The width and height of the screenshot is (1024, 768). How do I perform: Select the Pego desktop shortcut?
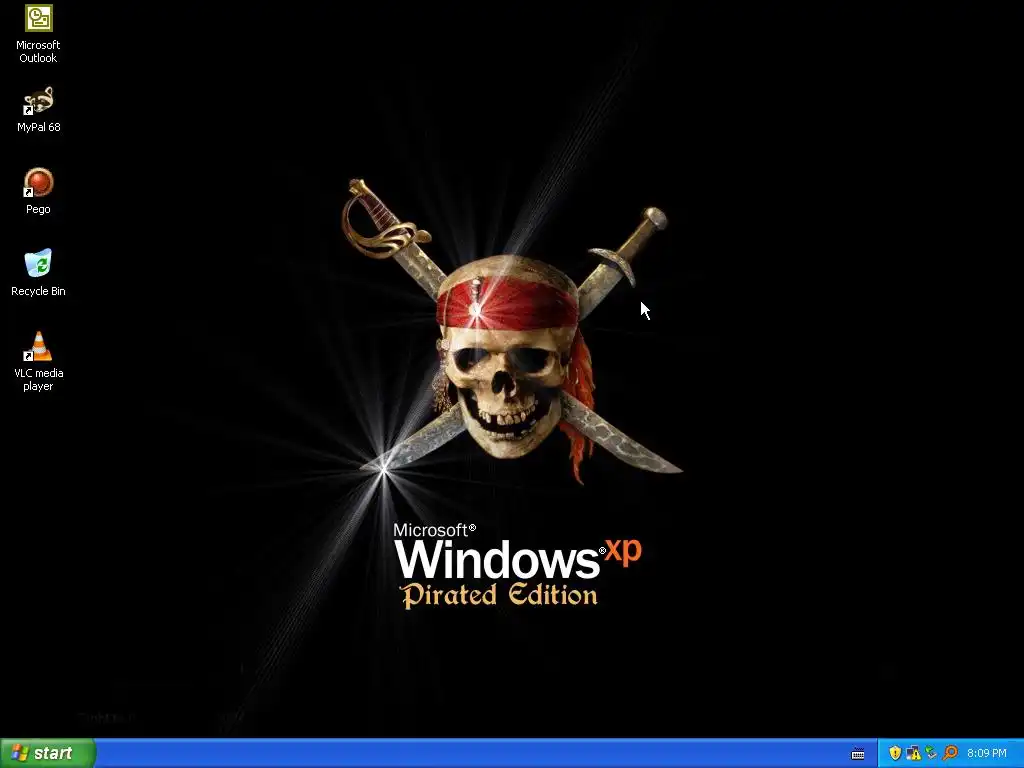[x=38, y=191]
